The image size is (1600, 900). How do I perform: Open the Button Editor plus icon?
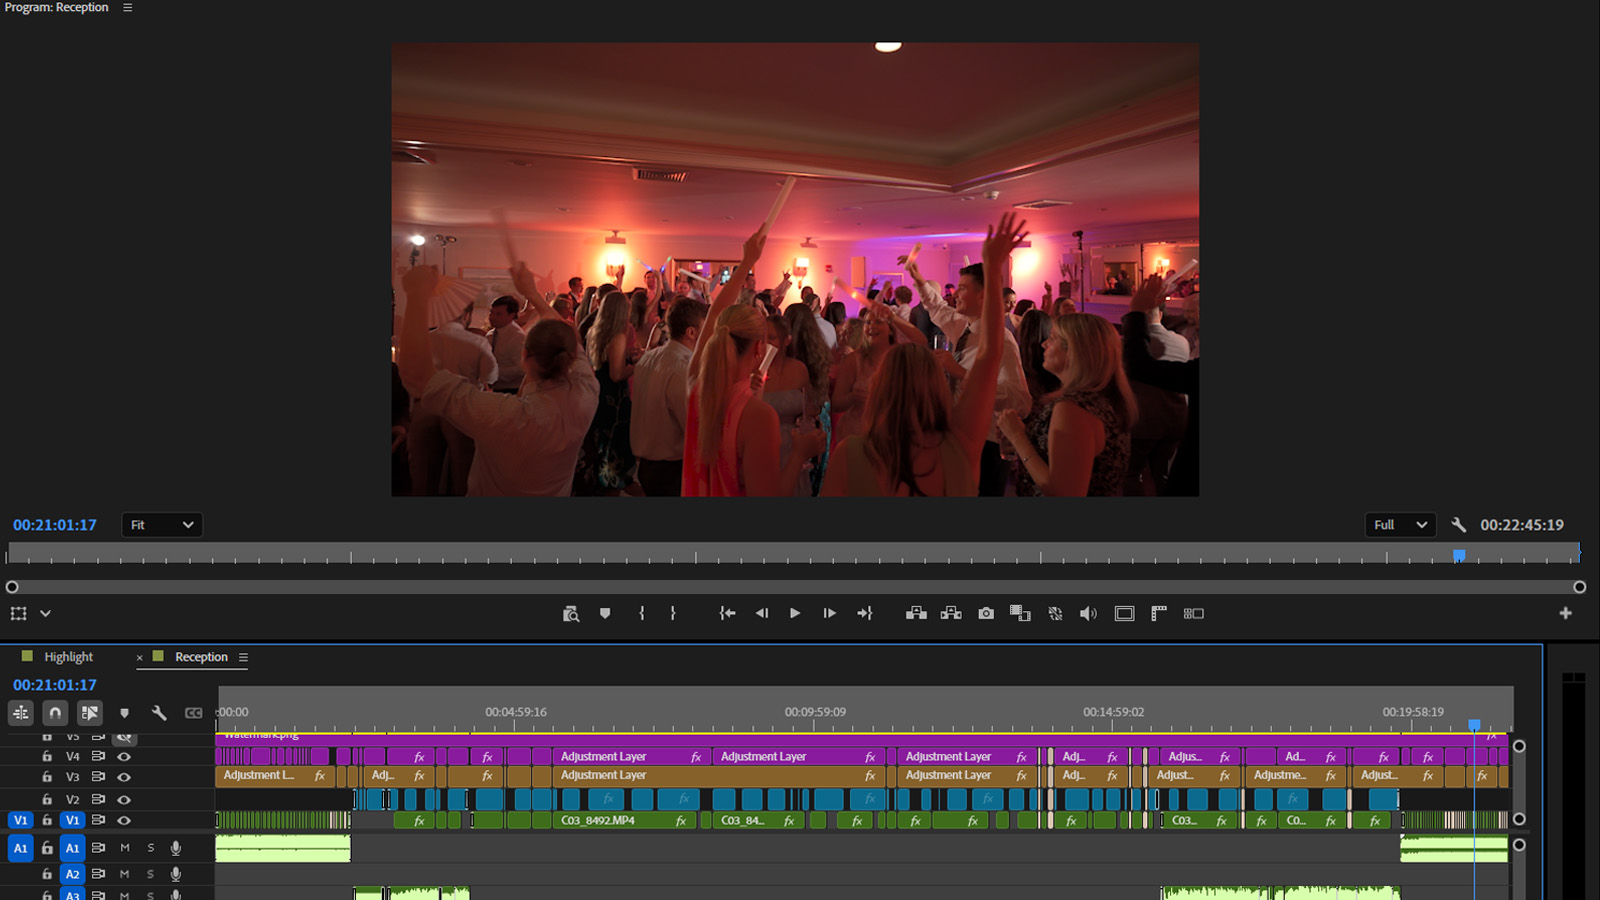coord(1566,613)
